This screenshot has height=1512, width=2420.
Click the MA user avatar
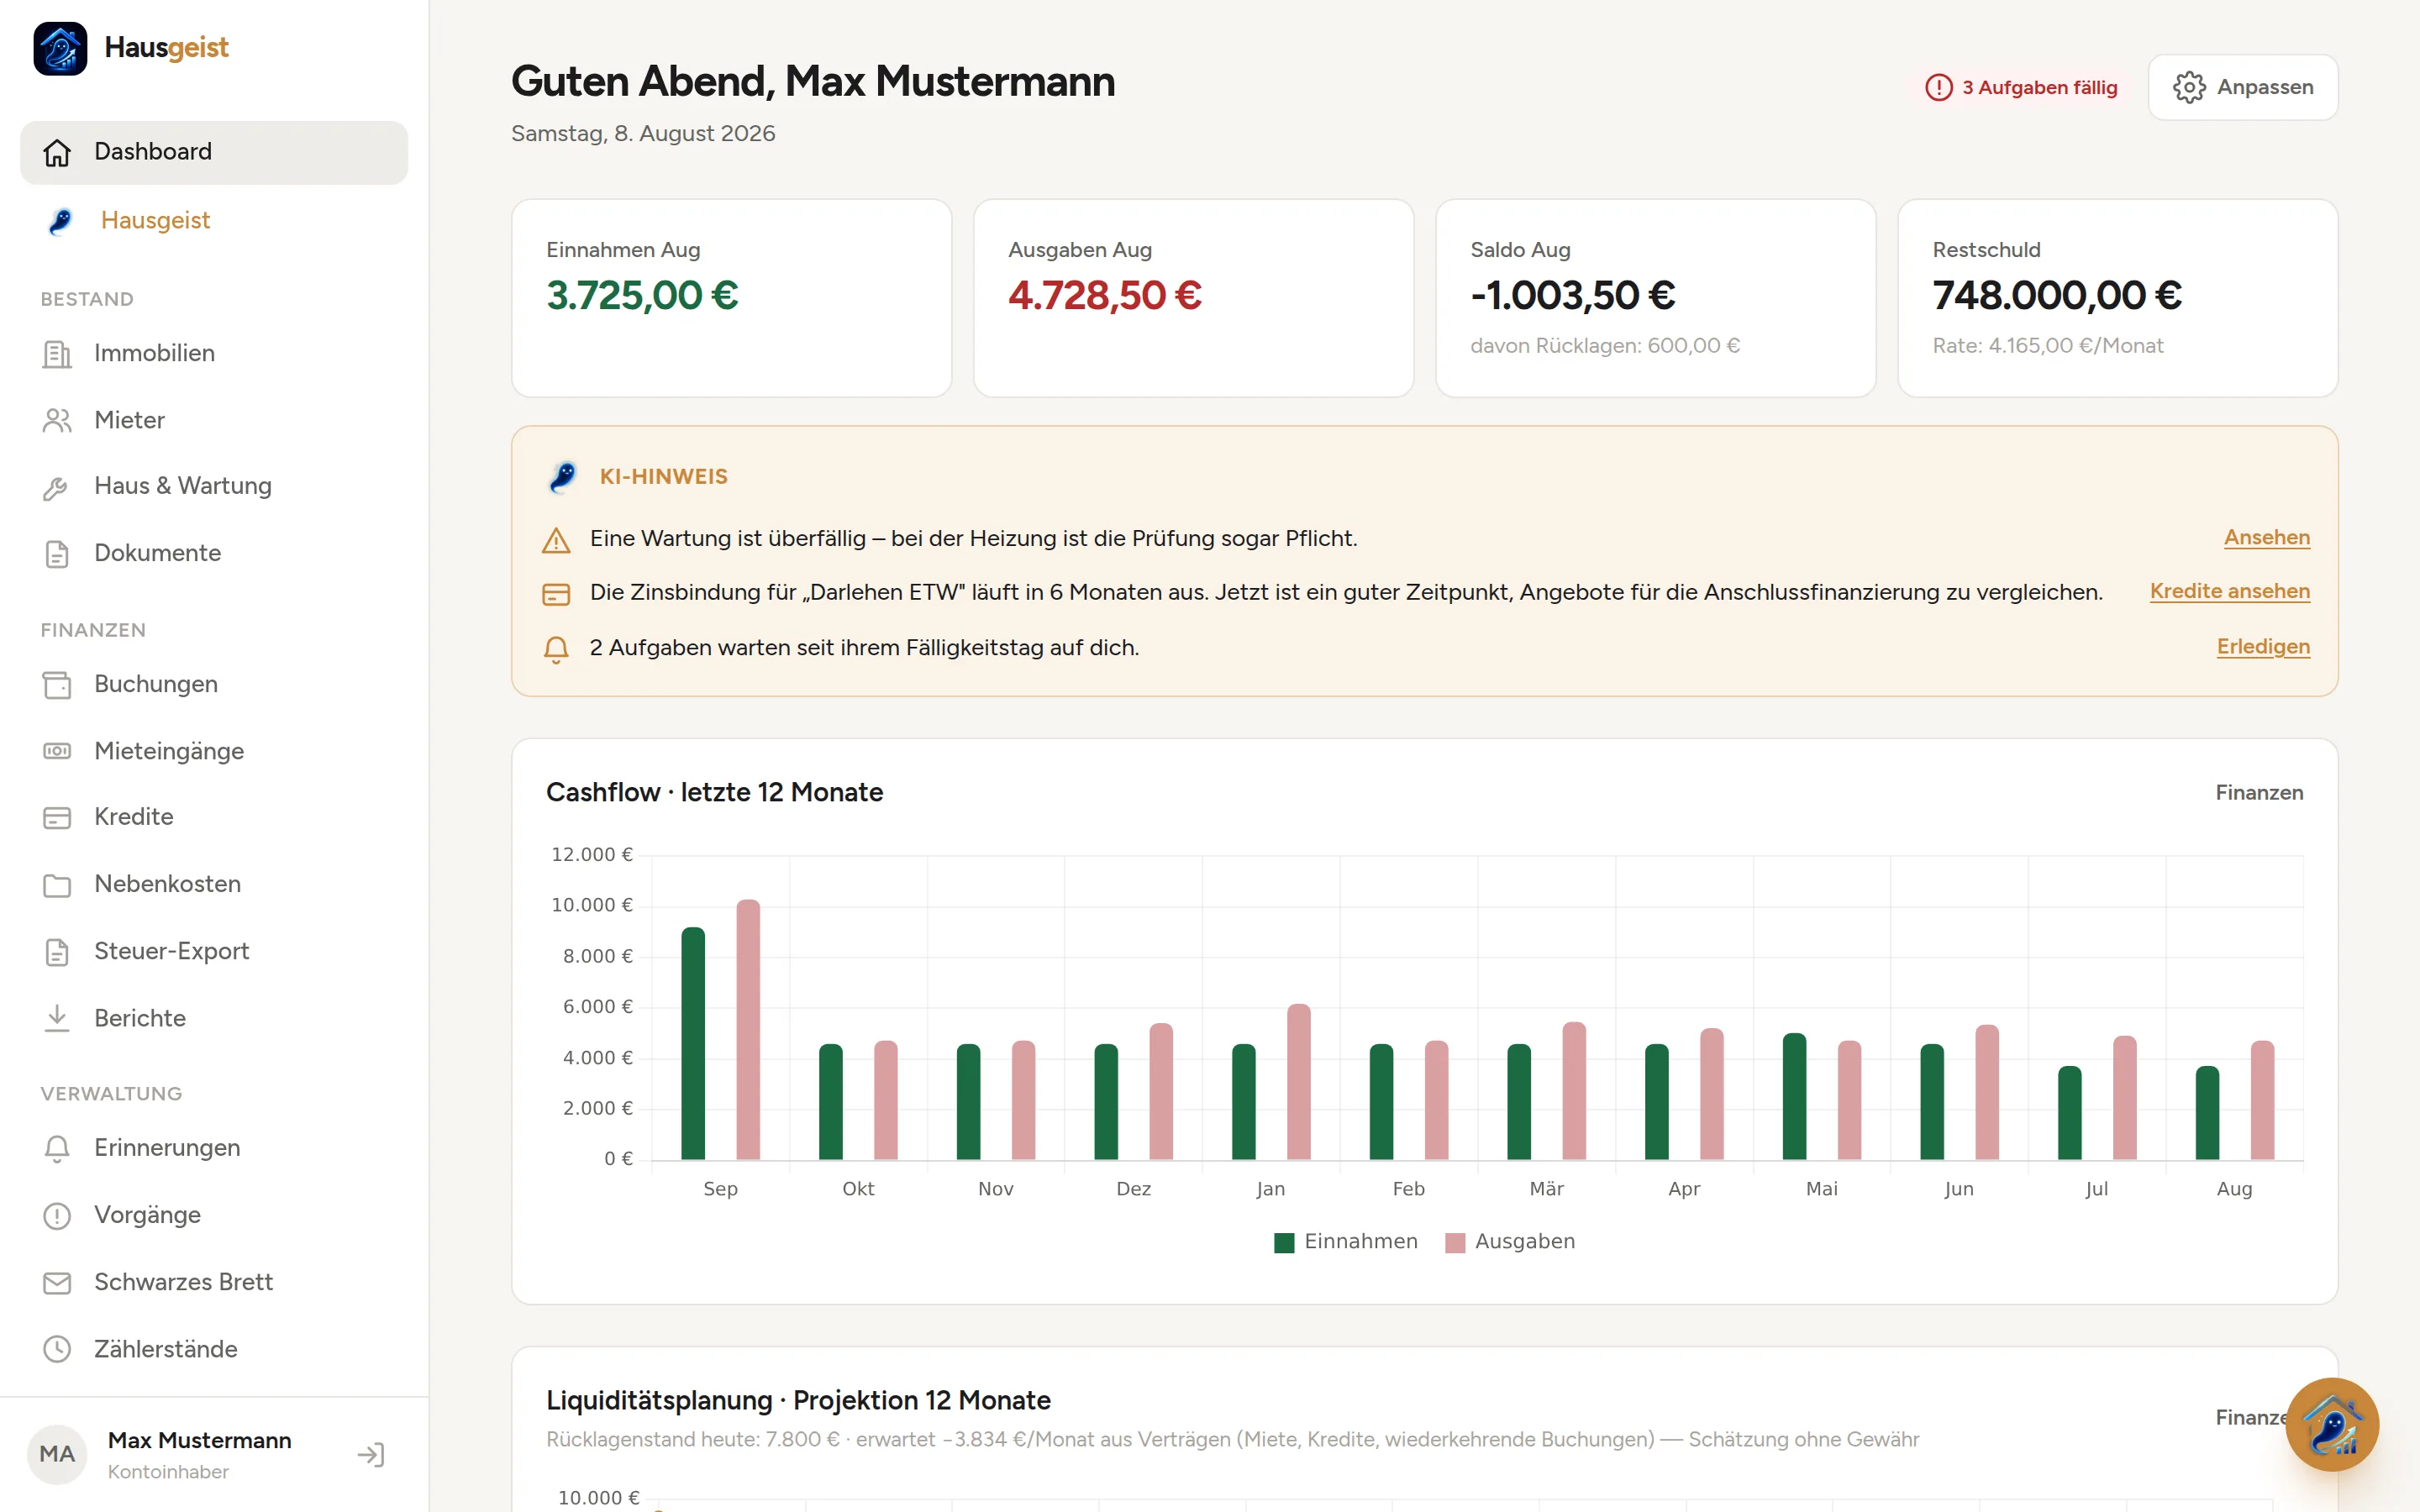coord(57,1454)
